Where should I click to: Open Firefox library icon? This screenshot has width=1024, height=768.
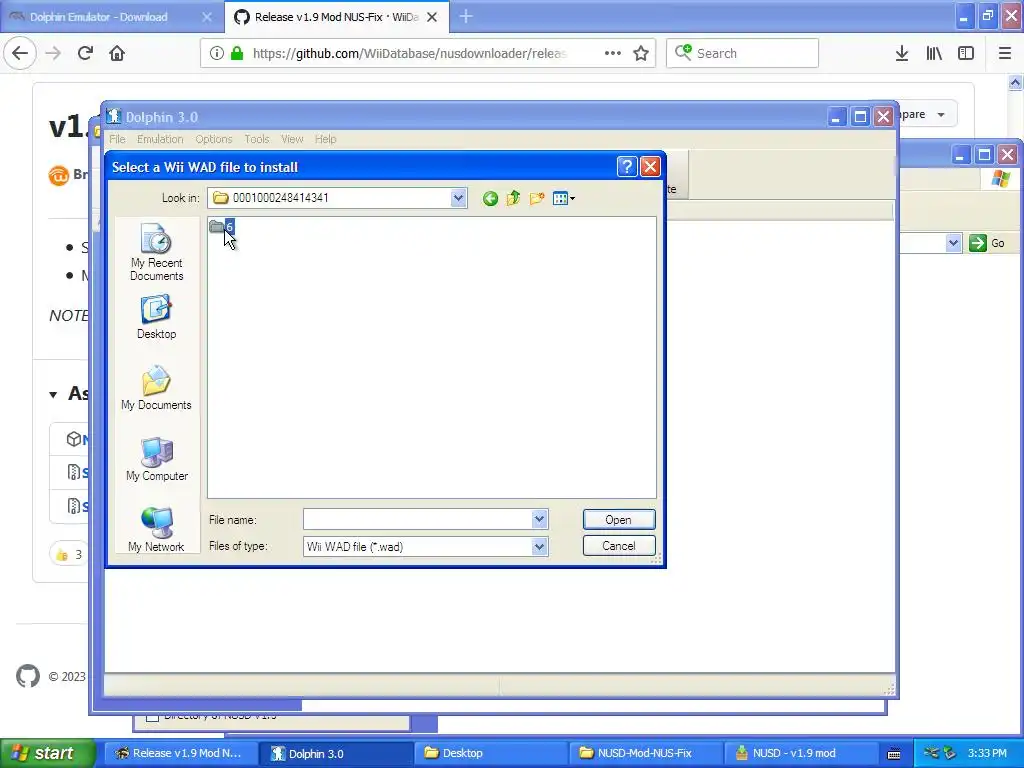(934, 54)
